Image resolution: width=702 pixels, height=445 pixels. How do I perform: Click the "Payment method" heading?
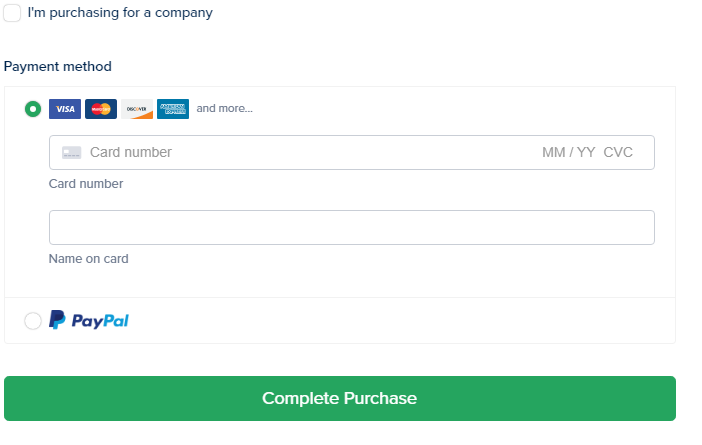pos(58,66)
